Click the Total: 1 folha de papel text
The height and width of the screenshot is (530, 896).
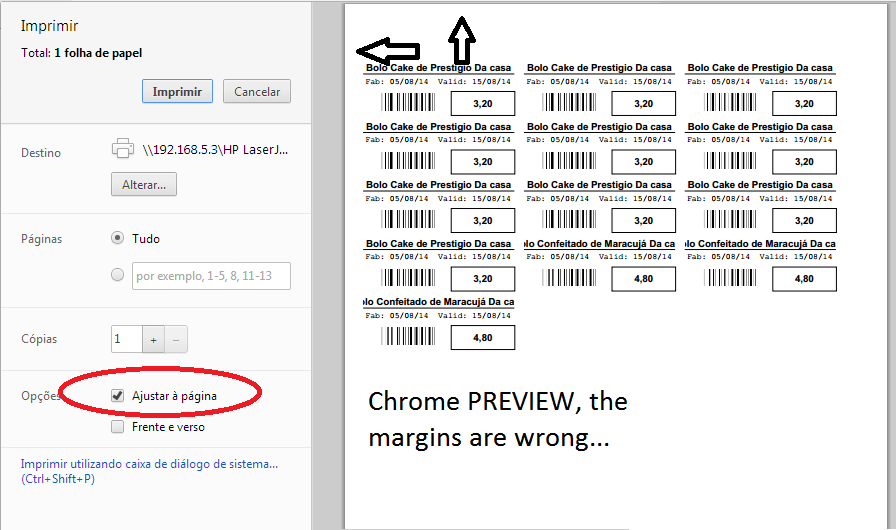tap(82, 53)
